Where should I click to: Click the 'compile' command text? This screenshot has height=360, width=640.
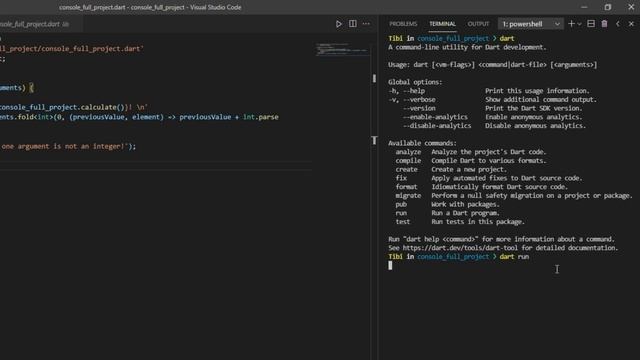(x=408, y=161)
